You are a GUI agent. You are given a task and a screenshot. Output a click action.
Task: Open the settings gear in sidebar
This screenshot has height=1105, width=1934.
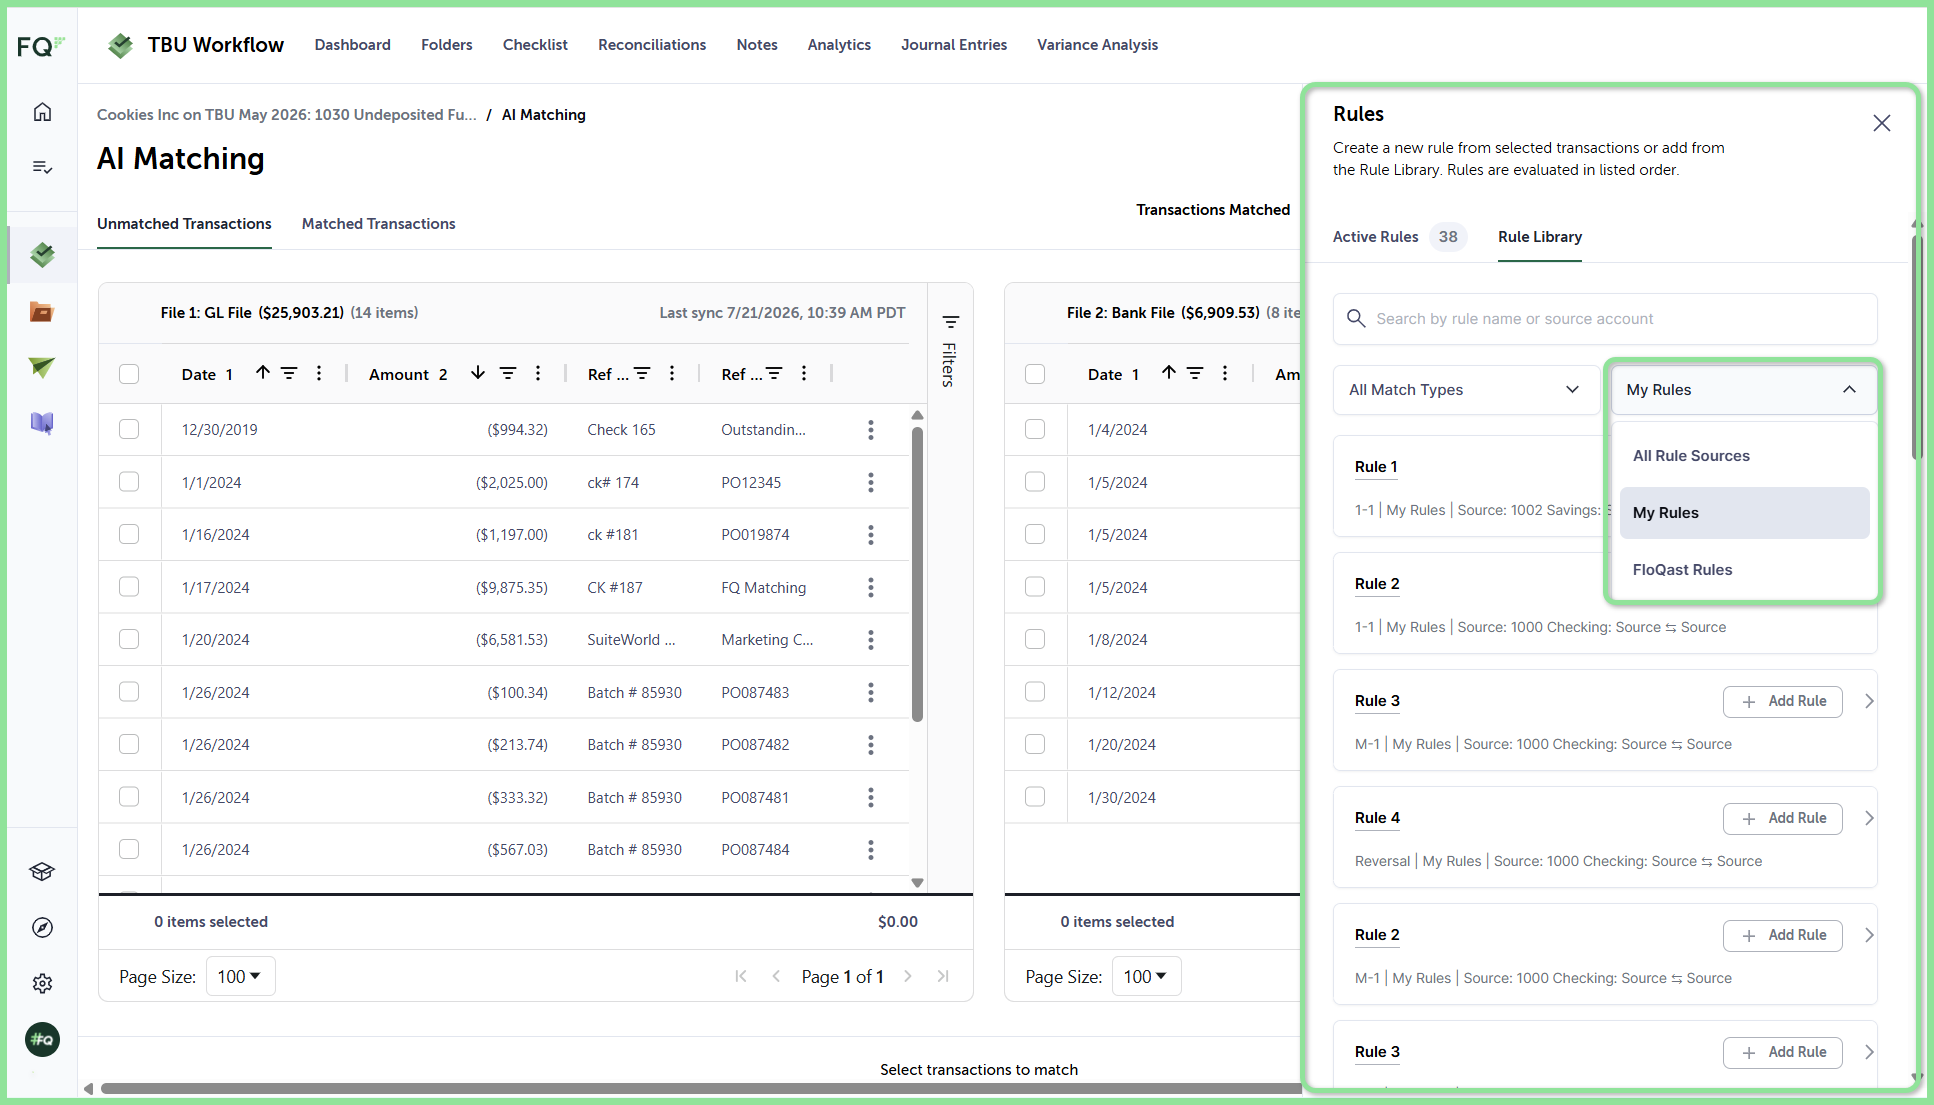[x=42, y=984]
